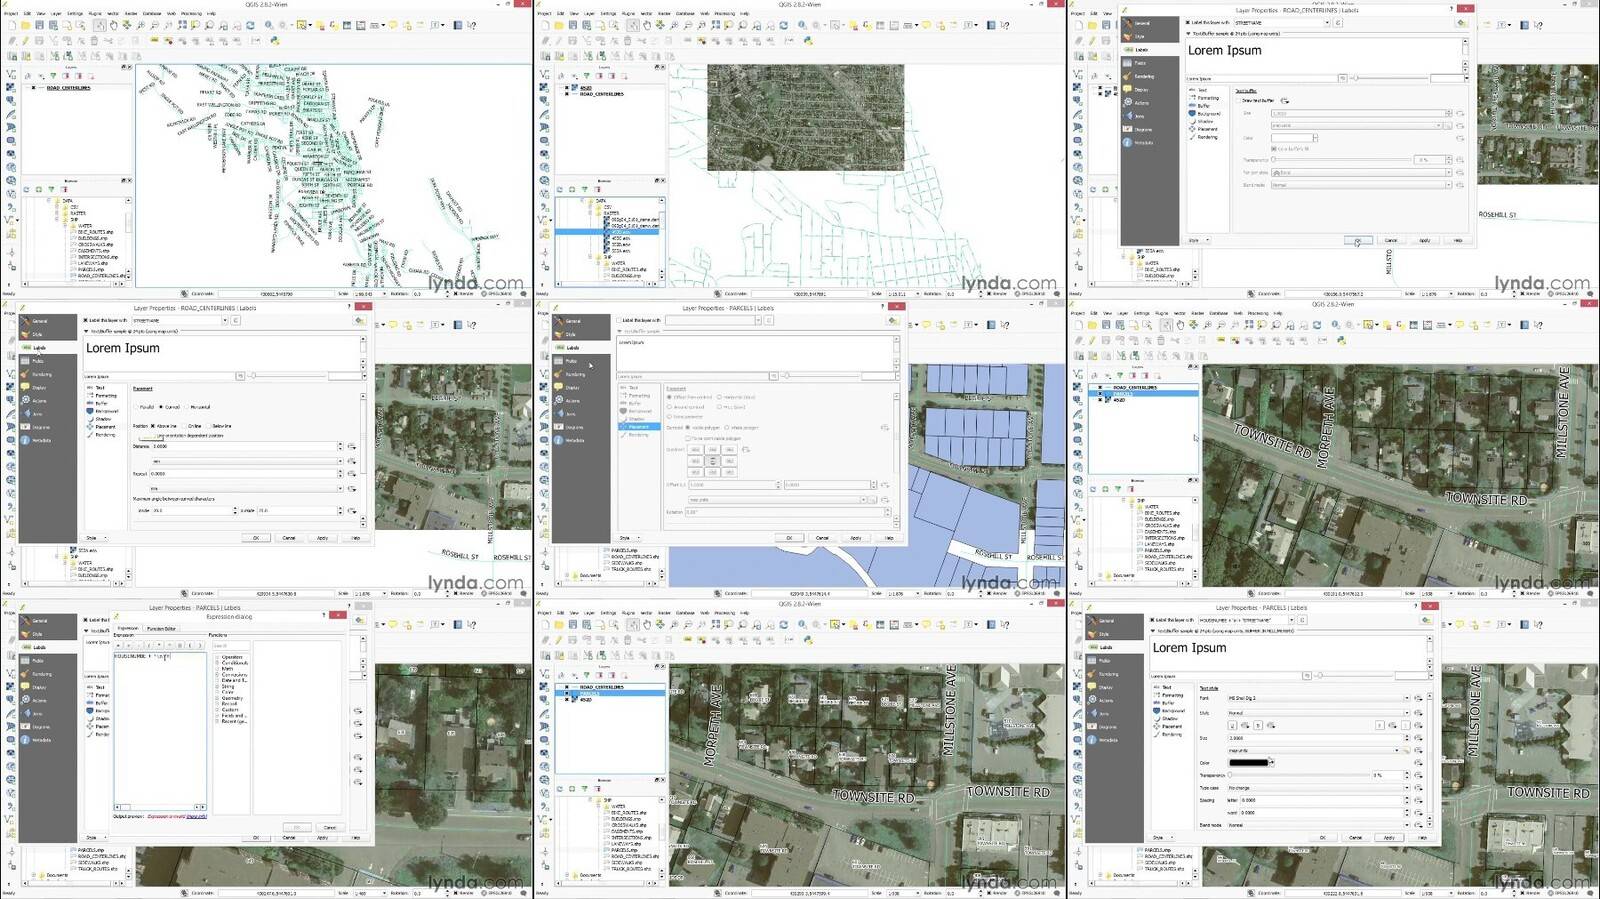Click Transparency slider in PARCELS Text style dialog
Viewport: 1600px width, 899px height.
coord(1299,775)
